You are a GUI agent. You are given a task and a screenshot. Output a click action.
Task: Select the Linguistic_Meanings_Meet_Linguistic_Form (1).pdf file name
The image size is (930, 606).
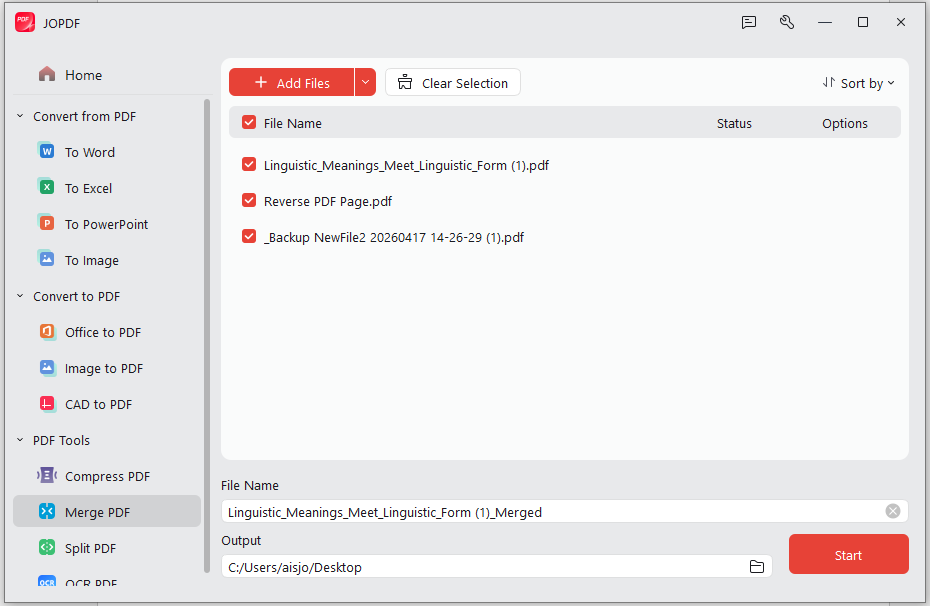click(x=406, y=165)
